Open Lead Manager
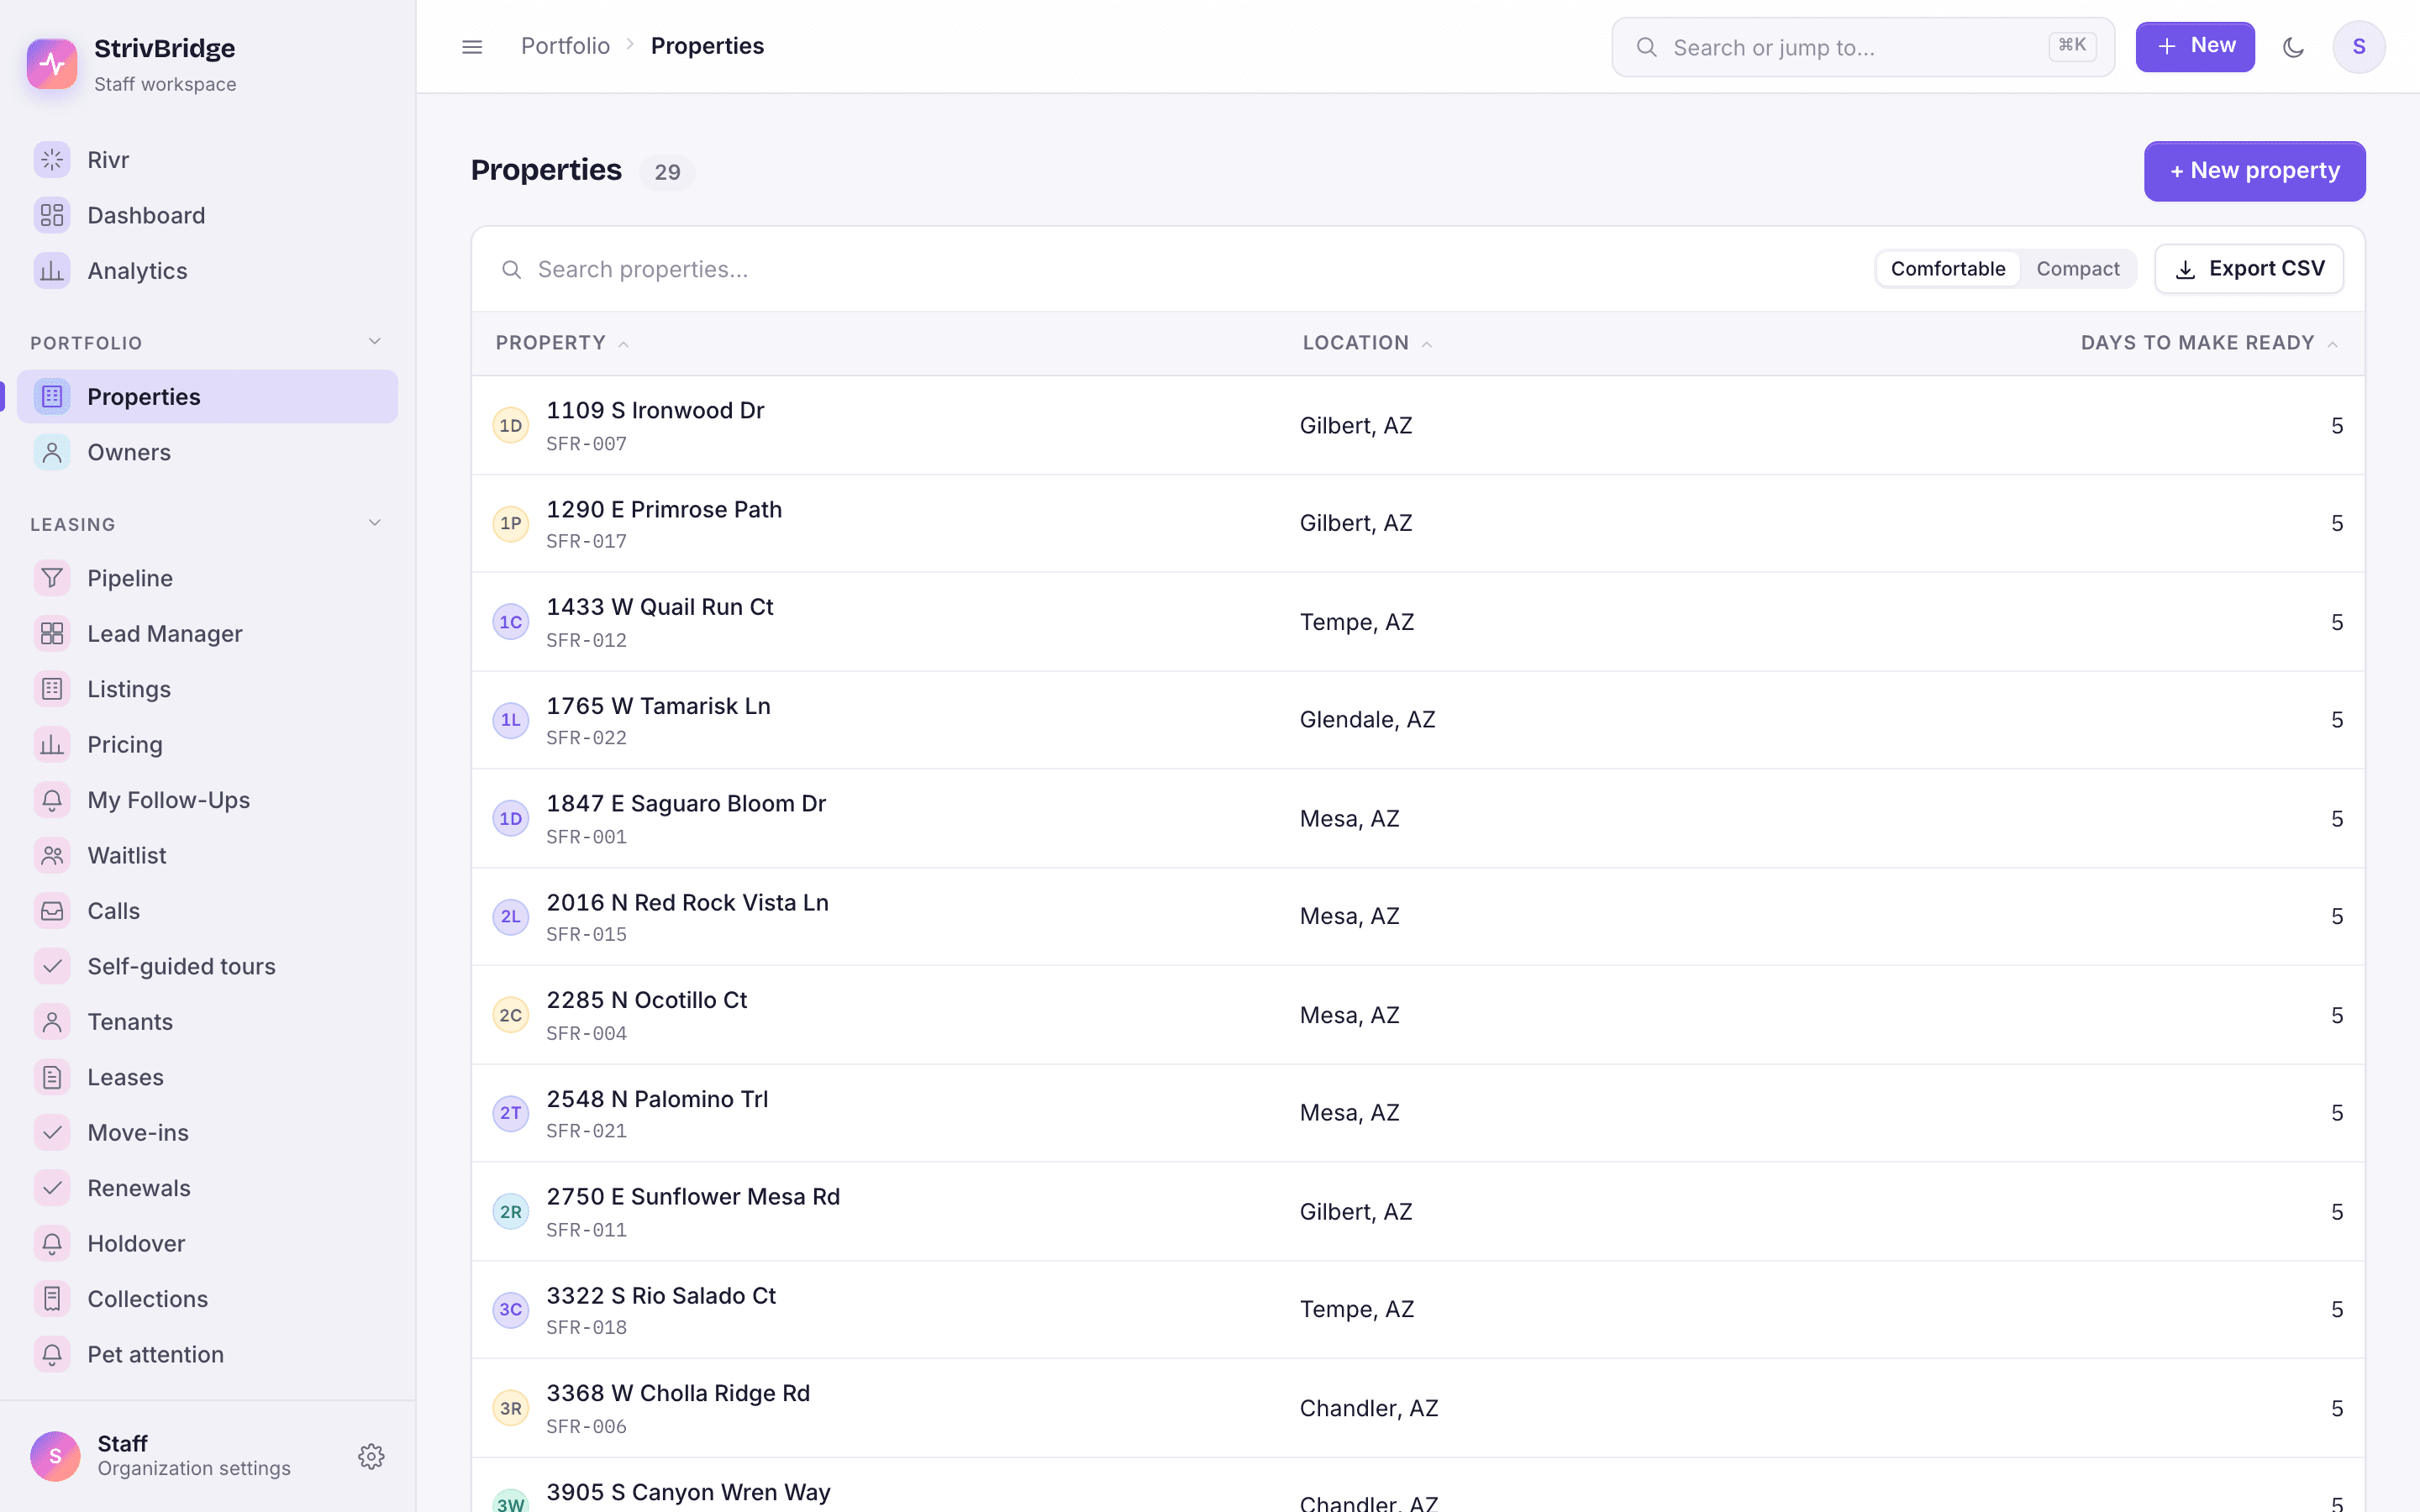The width and height of the screenshot is (2420, 1512). coord(207,634)
